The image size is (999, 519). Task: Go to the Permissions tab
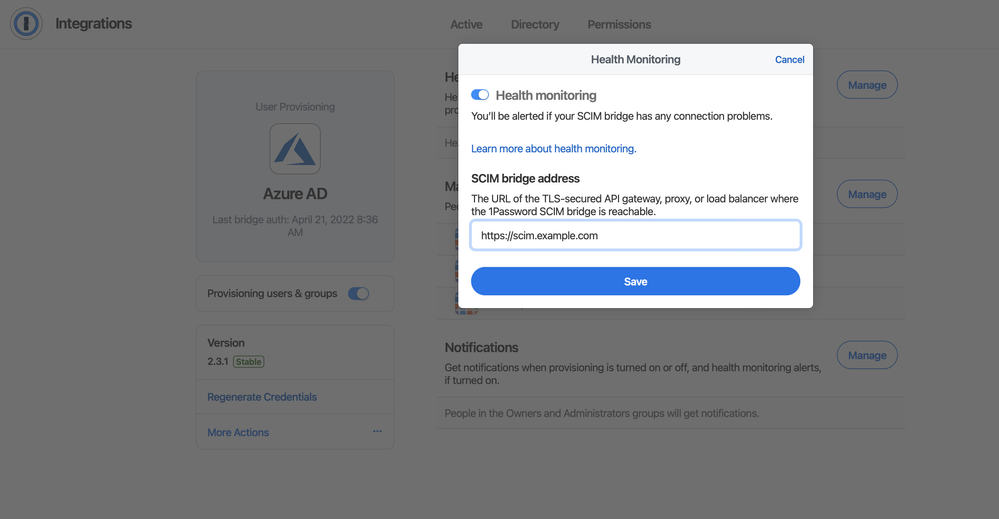point(619,24)
